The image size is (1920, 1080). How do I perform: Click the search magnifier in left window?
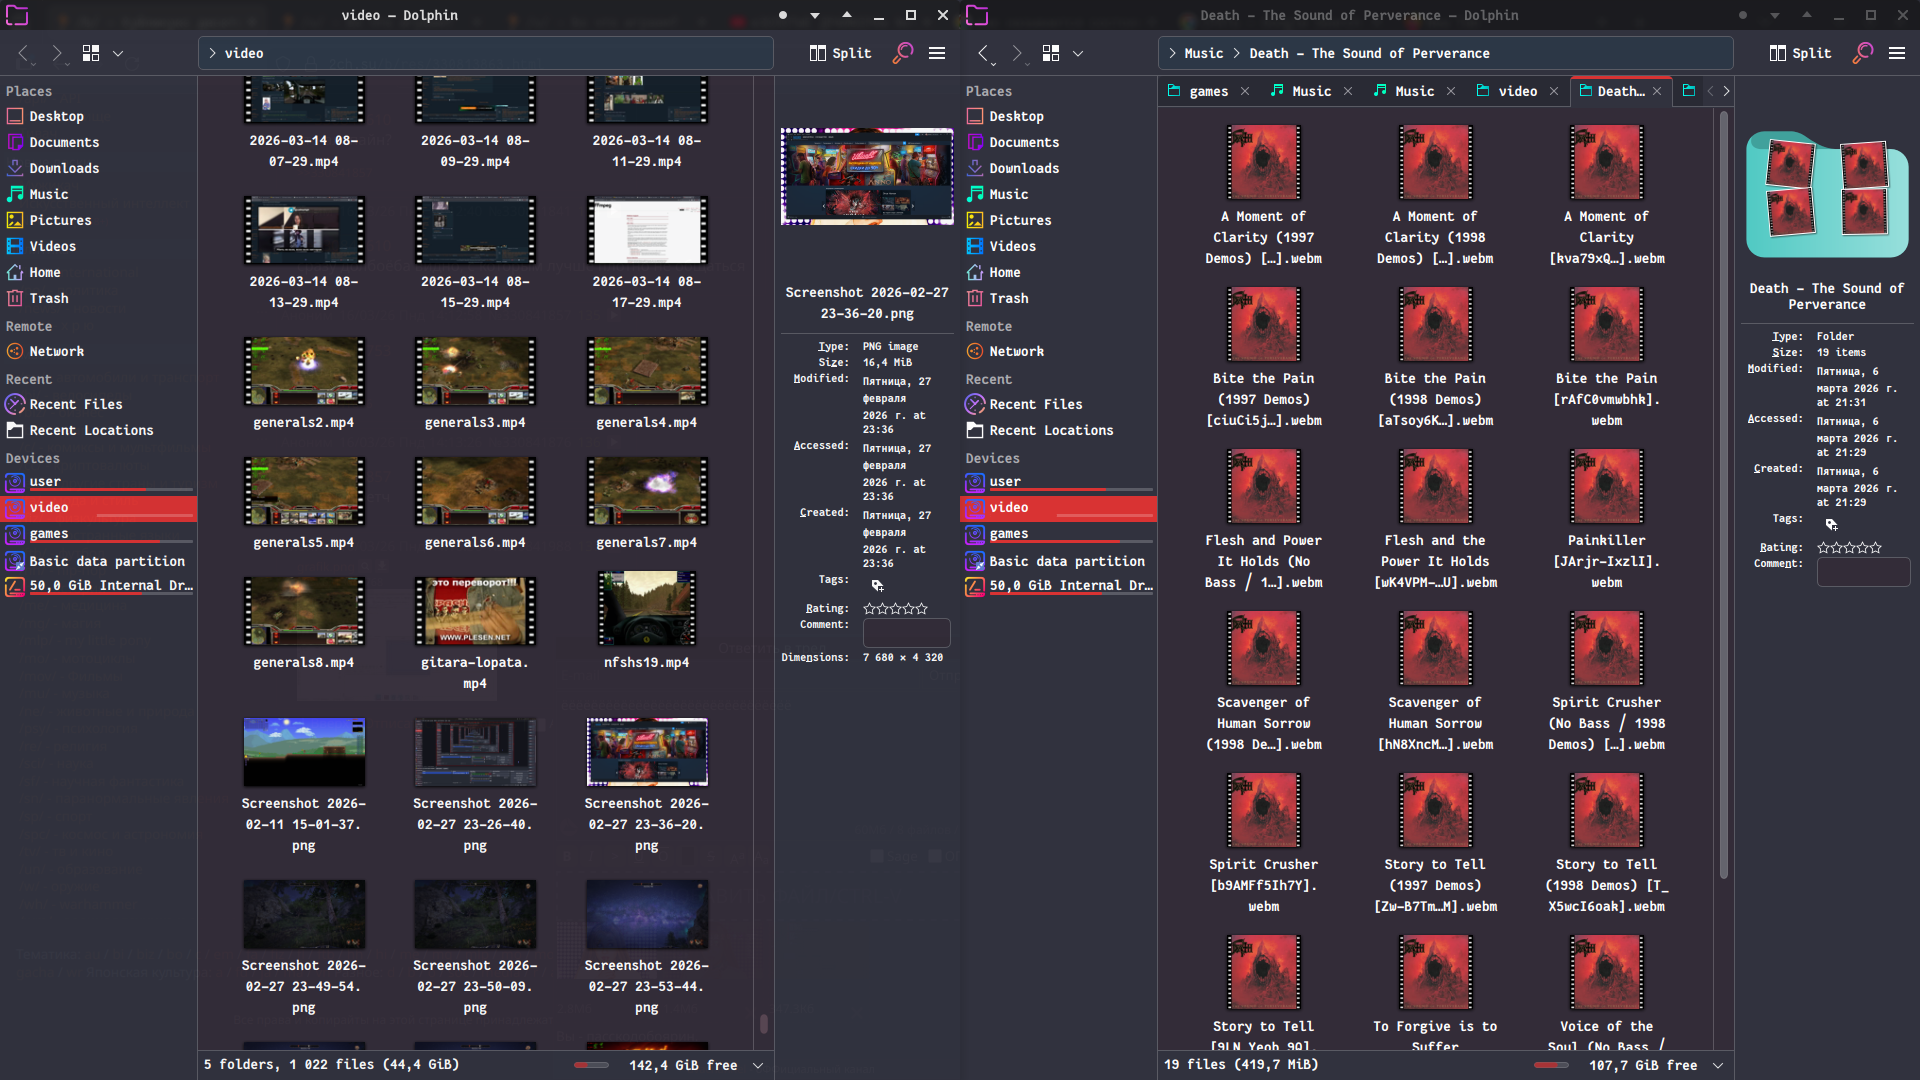point(903,53)
